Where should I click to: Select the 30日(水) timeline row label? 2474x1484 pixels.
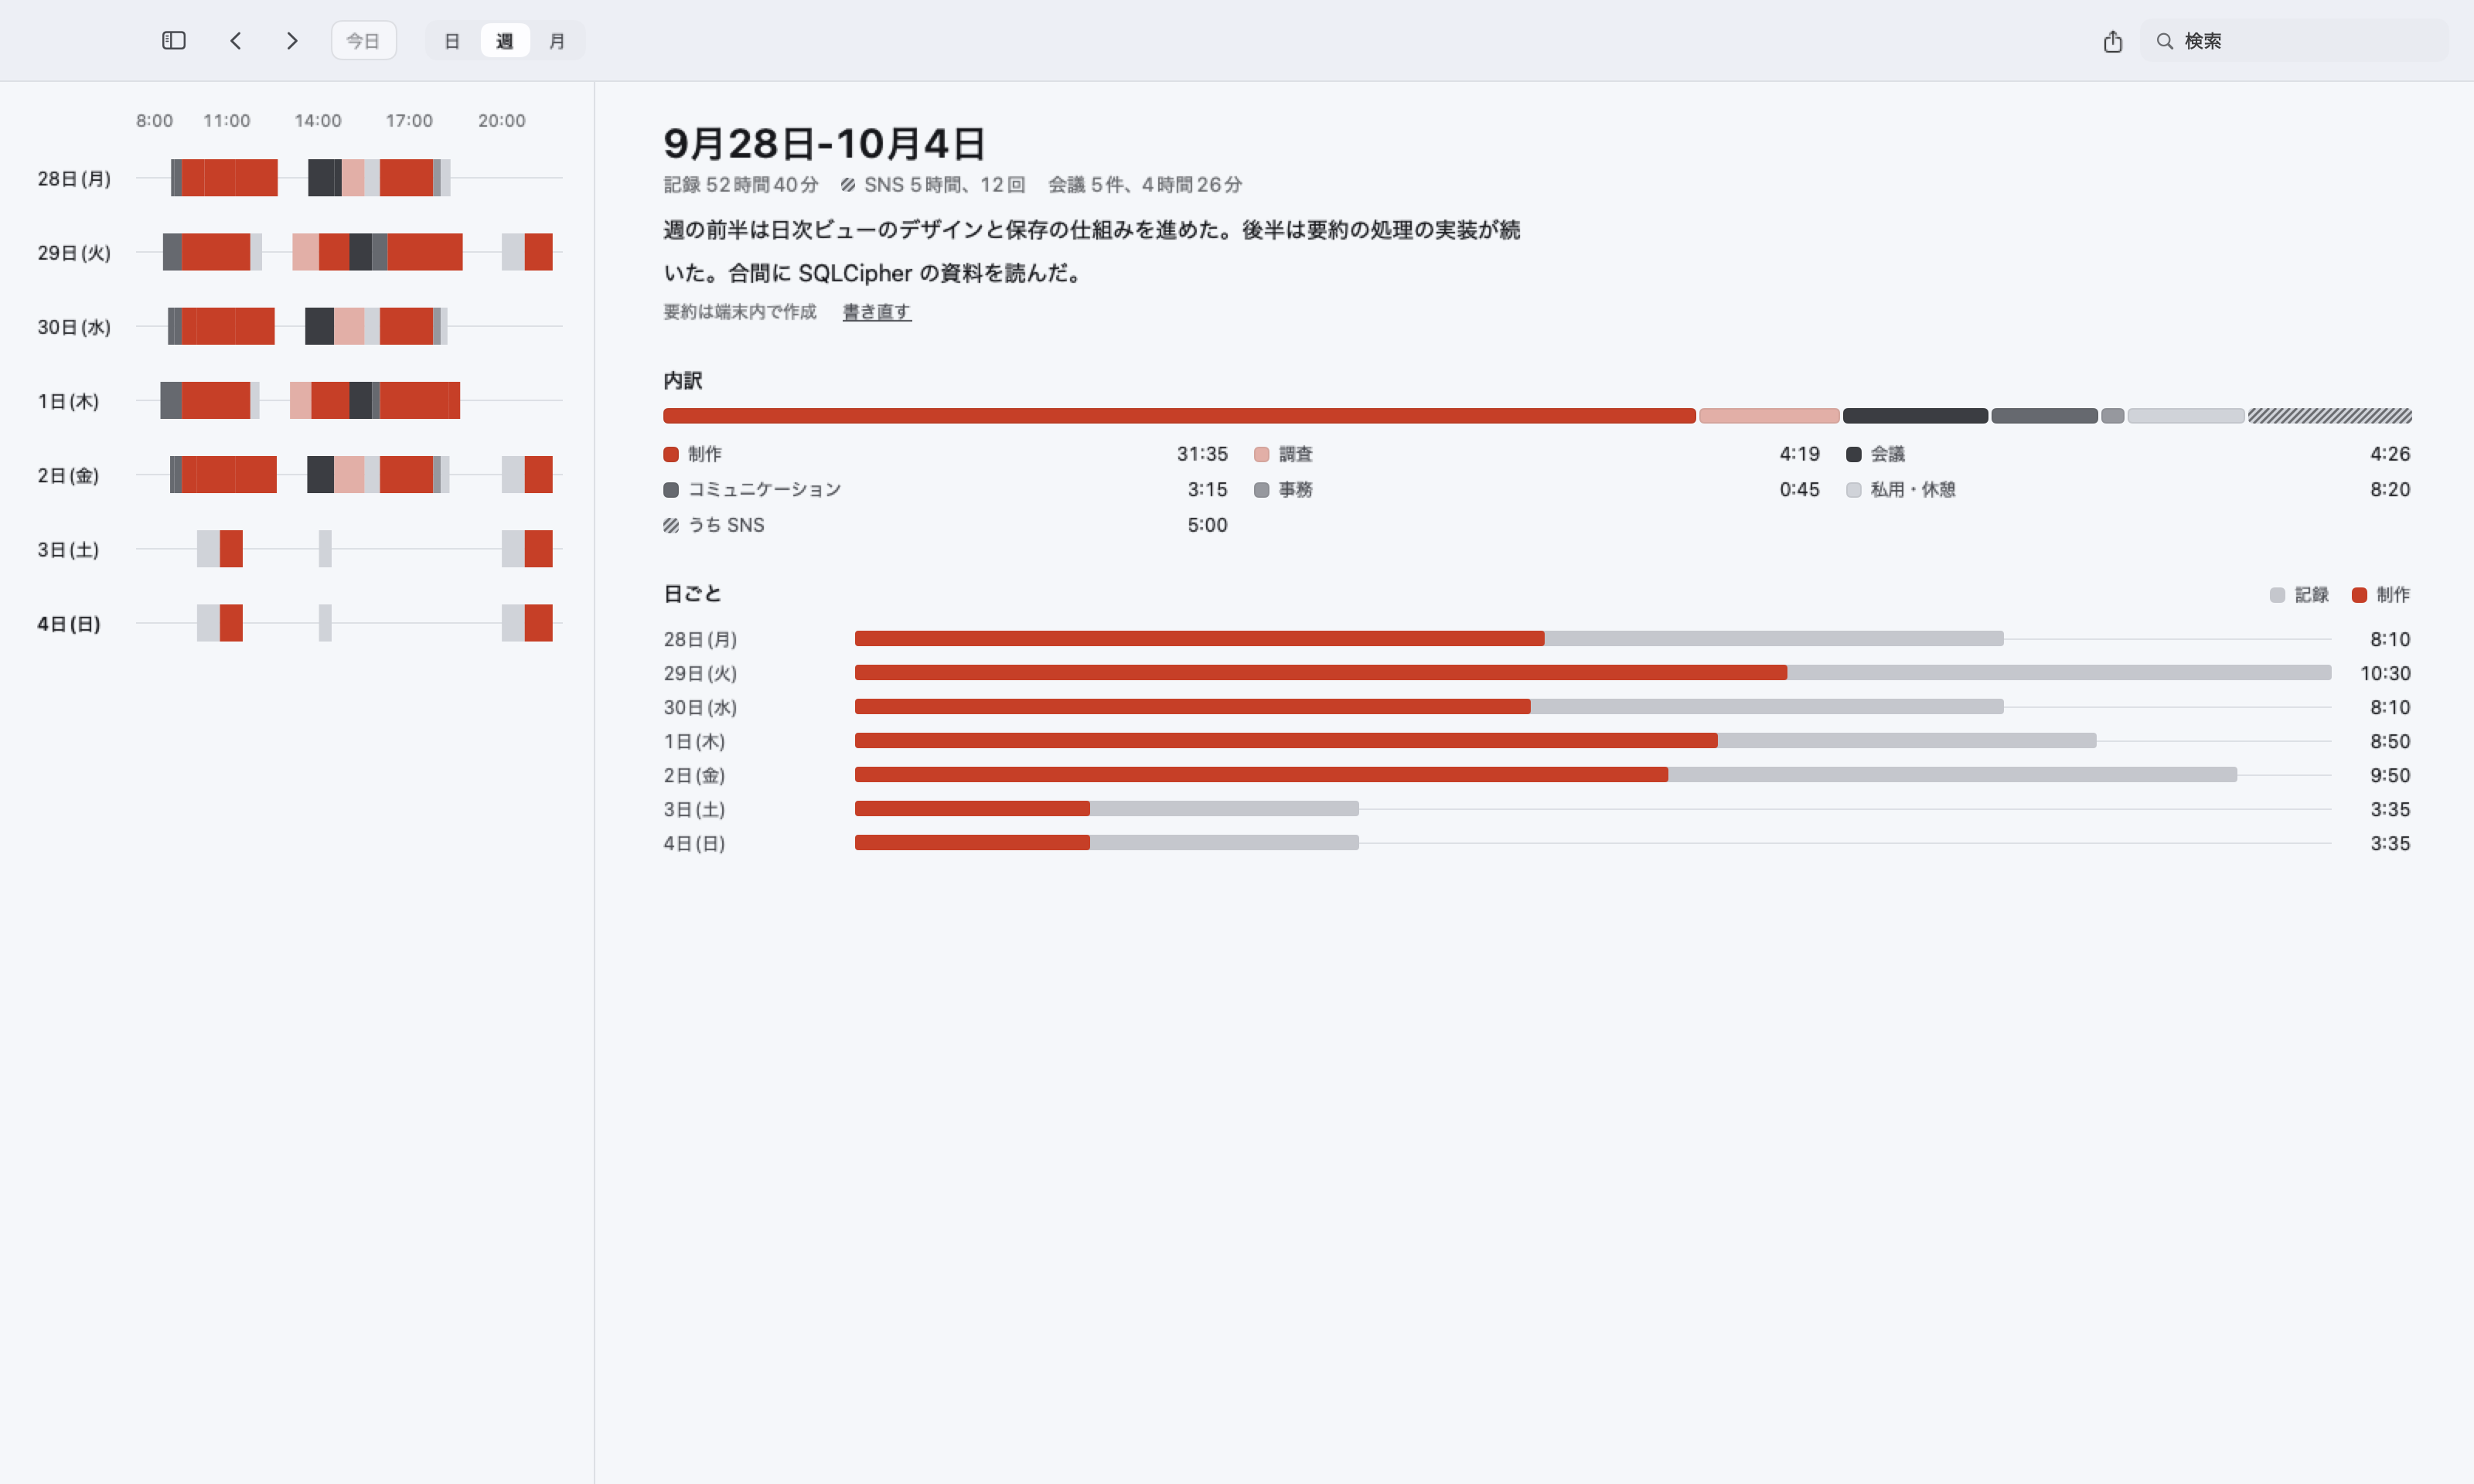pyautogui.click(x=74, y=326)
